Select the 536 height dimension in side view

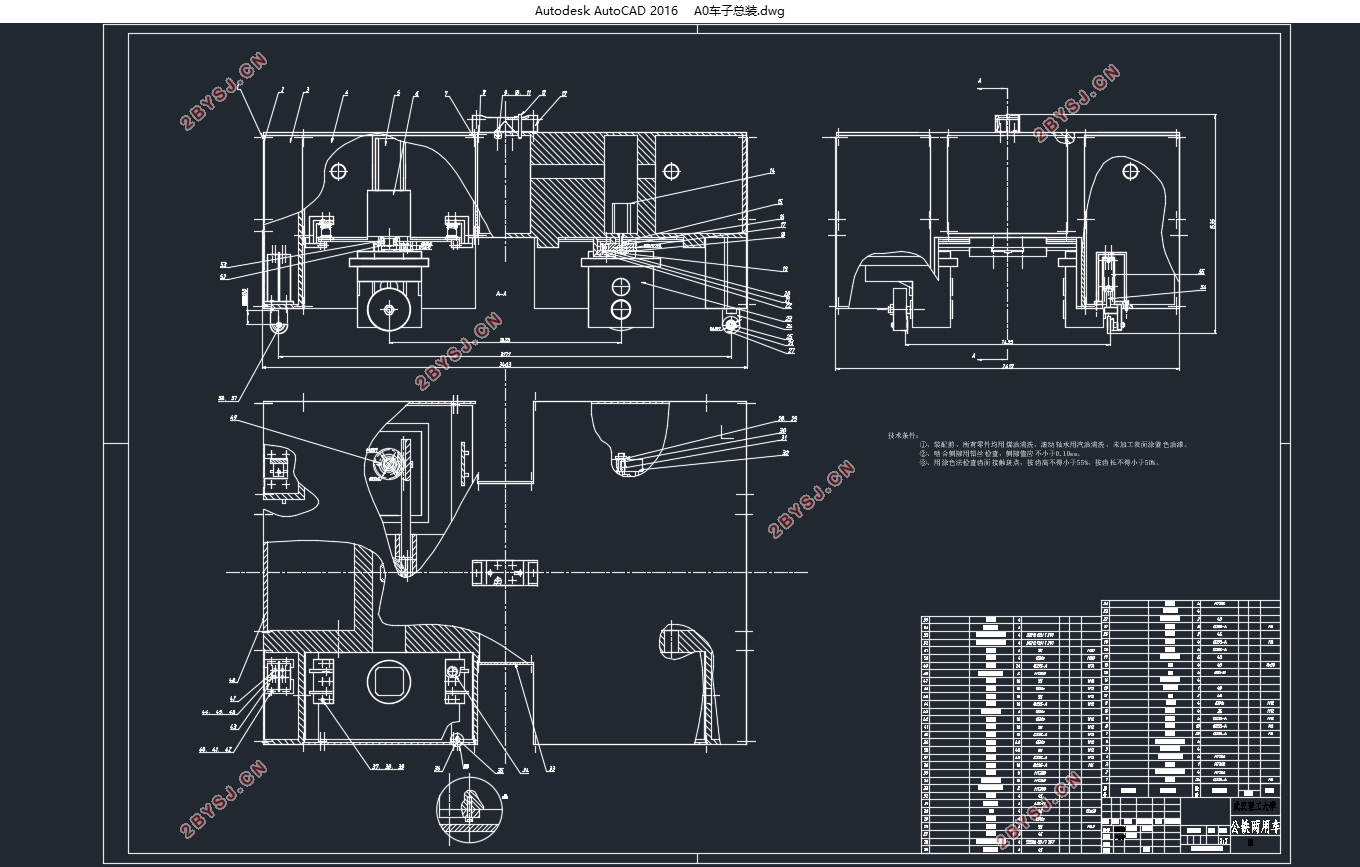(1212, 224)
